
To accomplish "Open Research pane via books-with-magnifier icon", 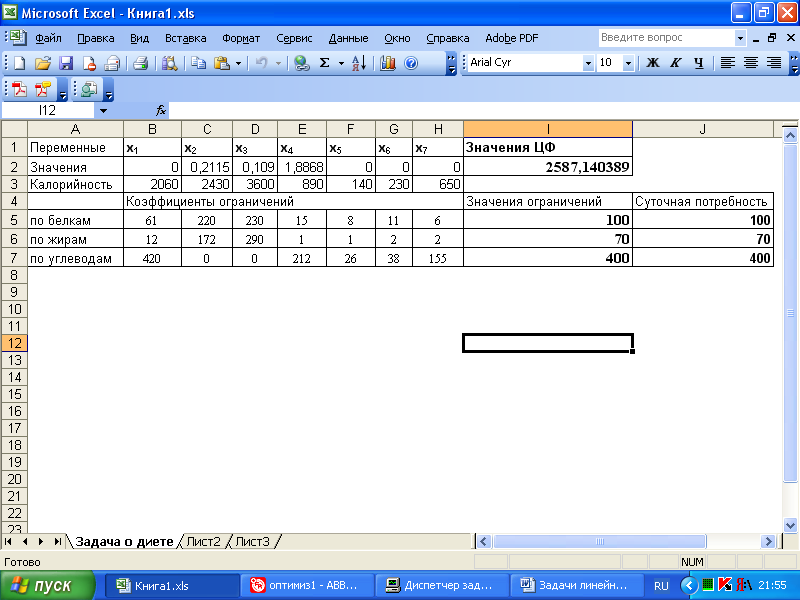I will coord(169,63).
